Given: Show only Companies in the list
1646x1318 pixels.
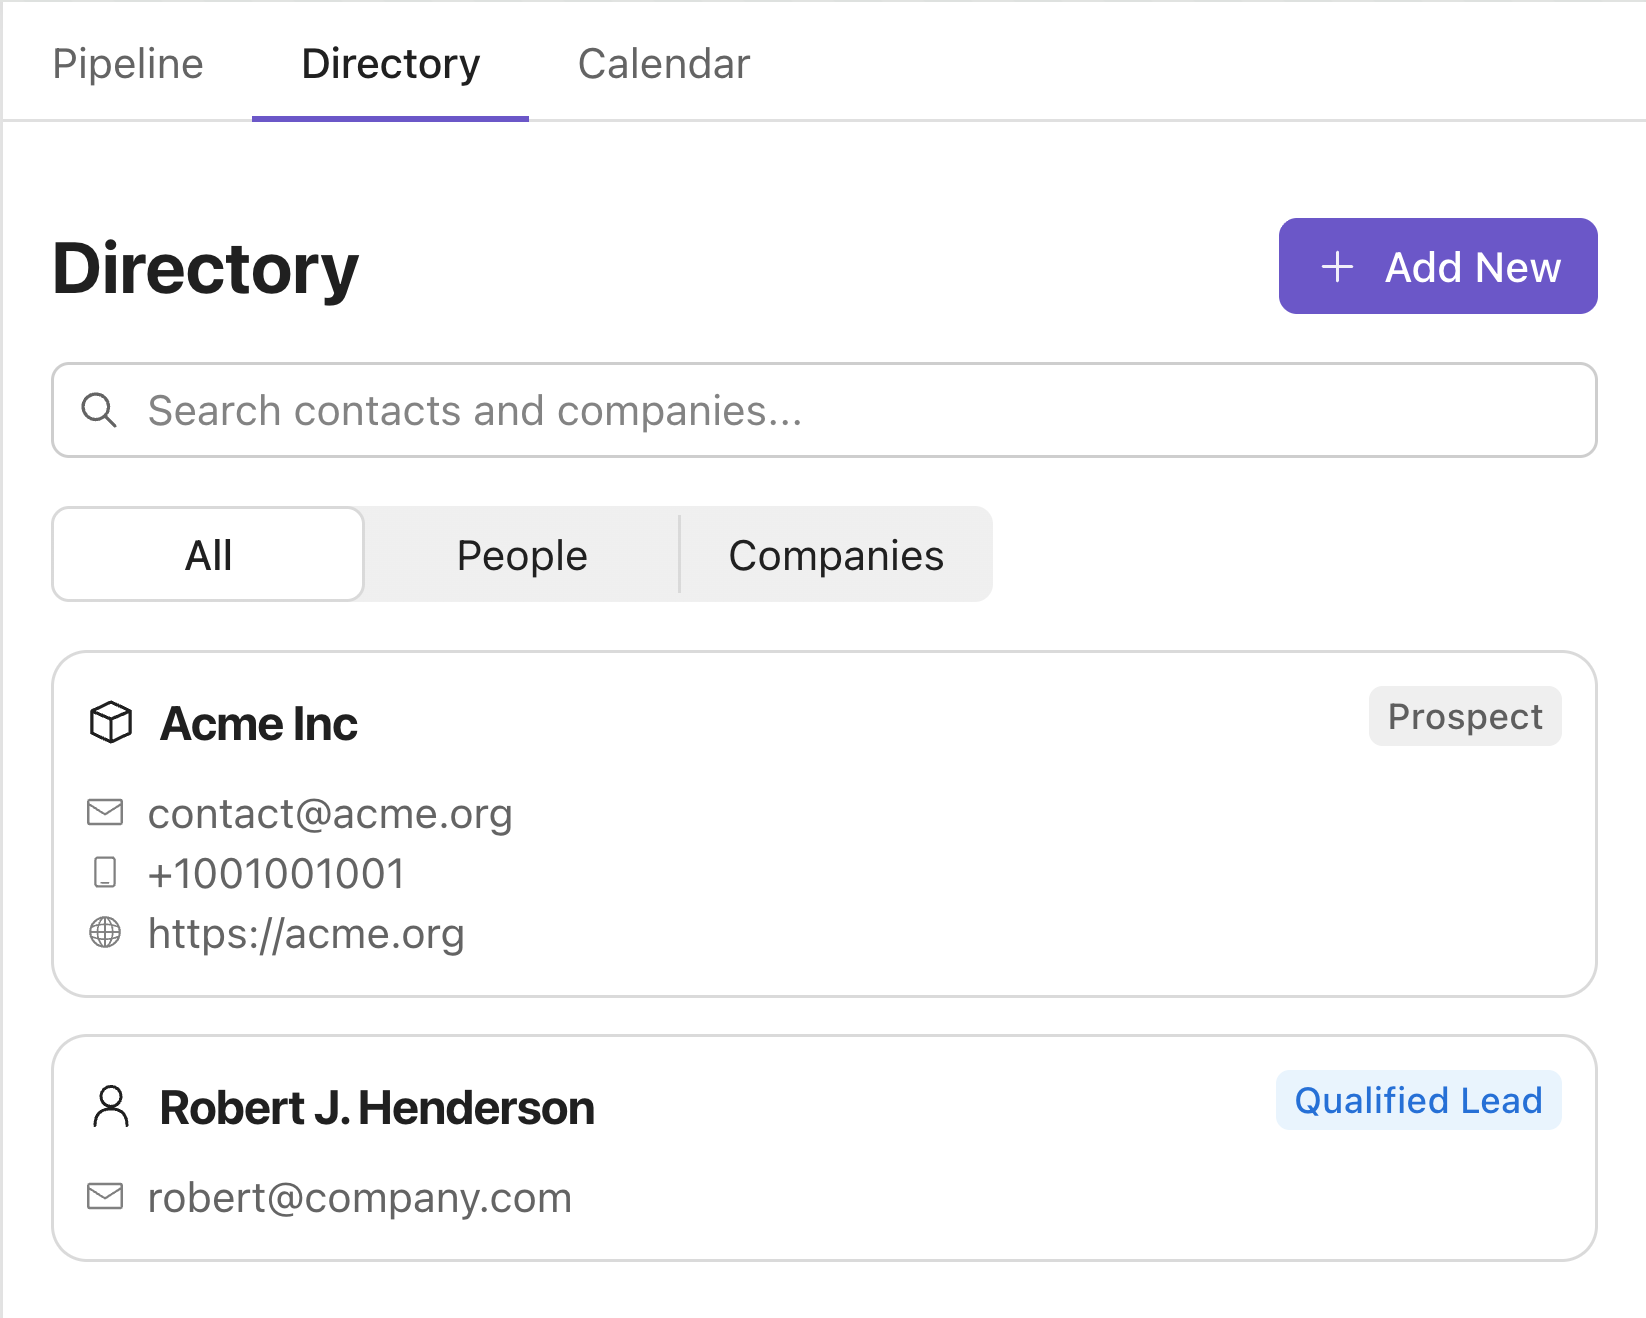Looking at the screenshot, I should (836, 555).
